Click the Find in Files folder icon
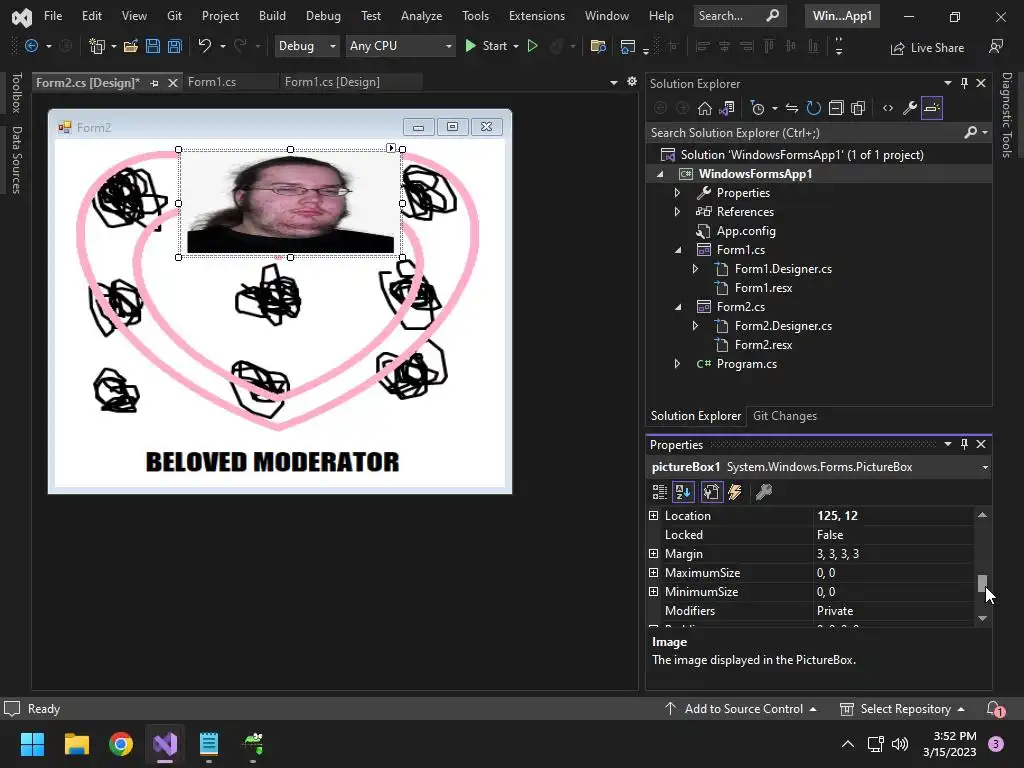 [x=598, y=46]
